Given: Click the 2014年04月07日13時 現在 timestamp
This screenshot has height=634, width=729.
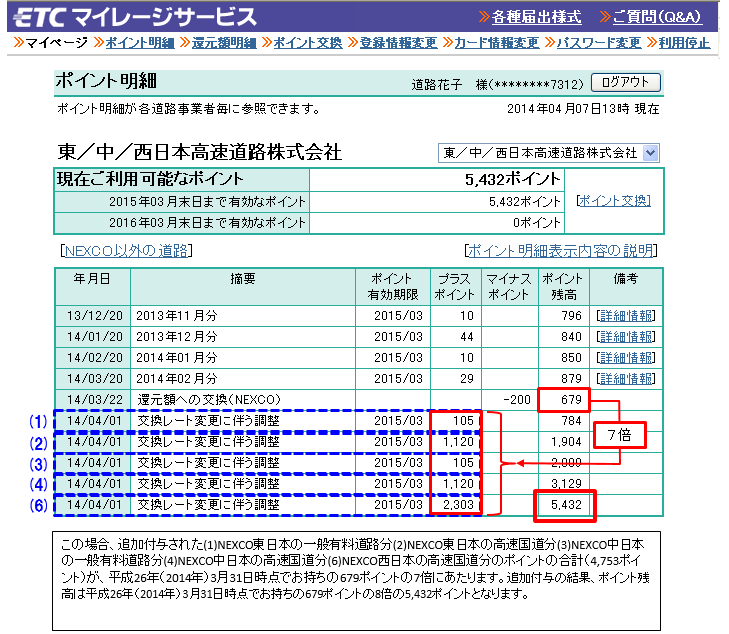Looking at the screenshot, I should (x=583, y=109).
